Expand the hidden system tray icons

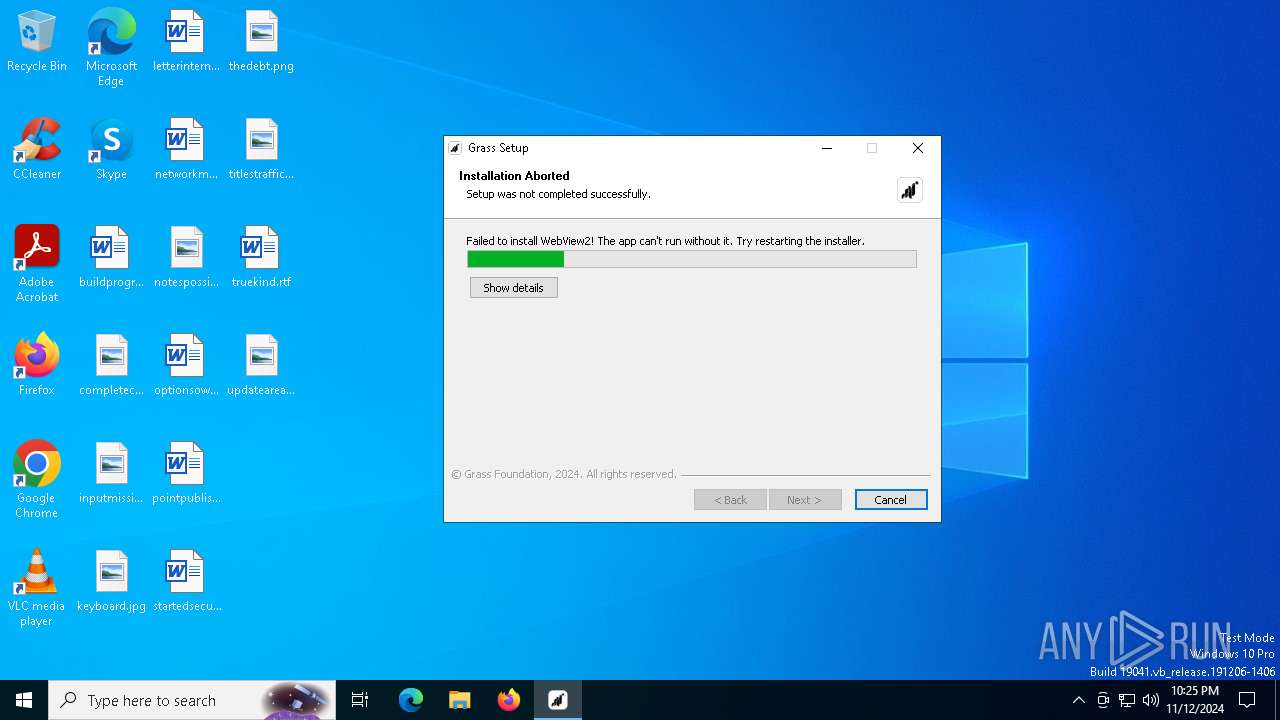[1078, 700]
